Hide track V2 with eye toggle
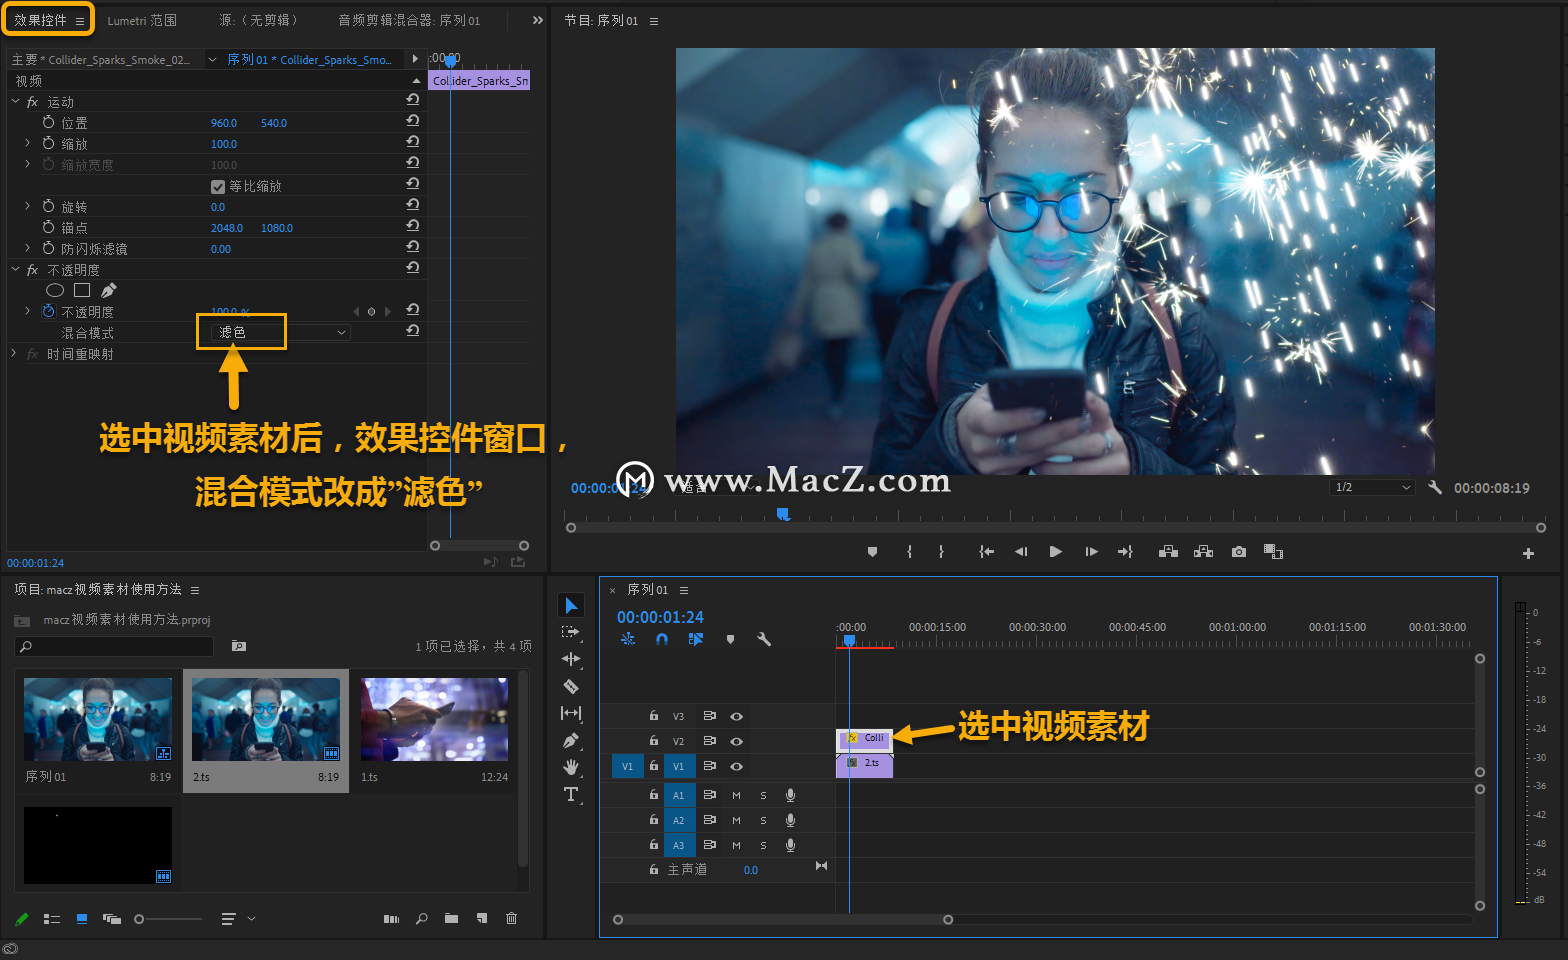 pos(736,741)
